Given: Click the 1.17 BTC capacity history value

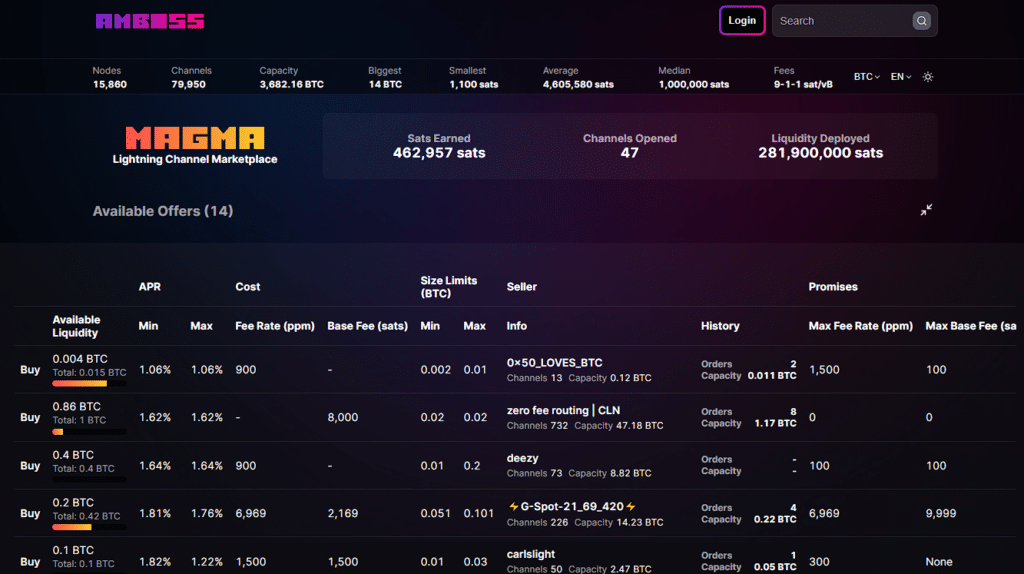Looking at the screenshot, I should tap(775, 423).
